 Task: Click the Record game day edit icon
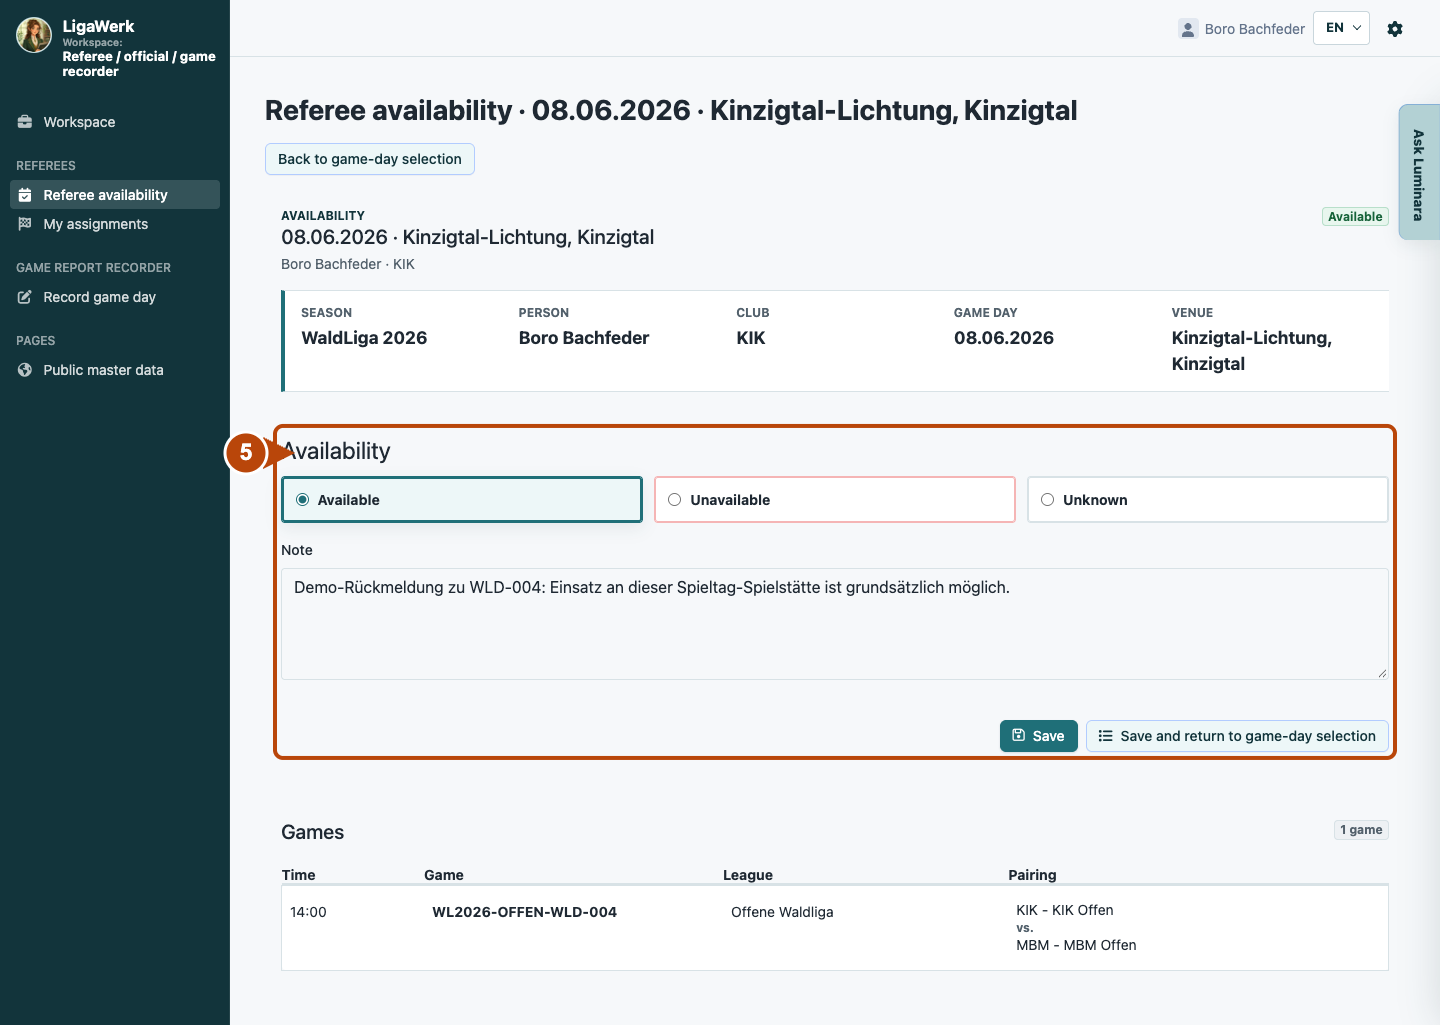(25, 297)
